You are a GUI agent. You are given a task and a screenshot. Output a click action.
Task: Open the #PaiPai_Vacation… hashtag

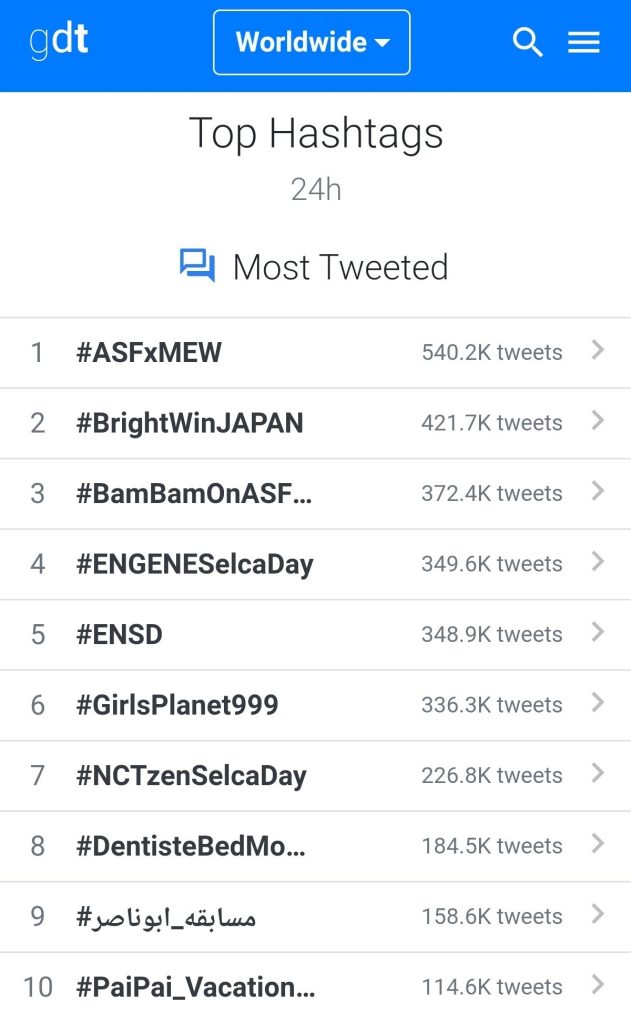click(196, 987)
